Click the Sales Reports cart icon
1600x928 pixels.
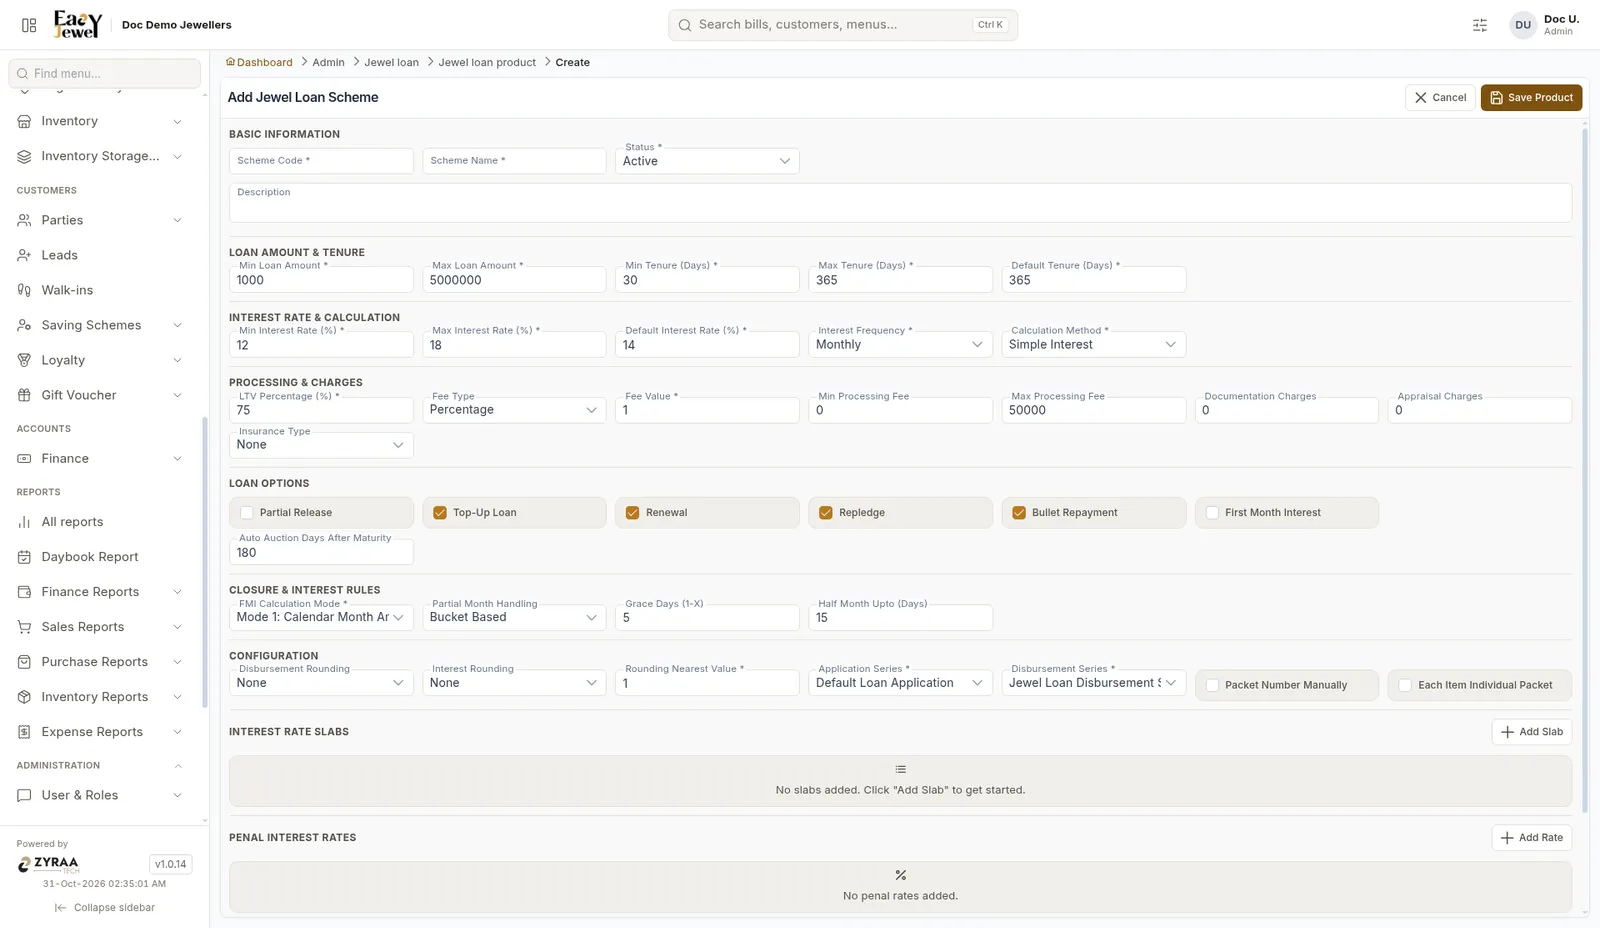click(x=24, y=627)
